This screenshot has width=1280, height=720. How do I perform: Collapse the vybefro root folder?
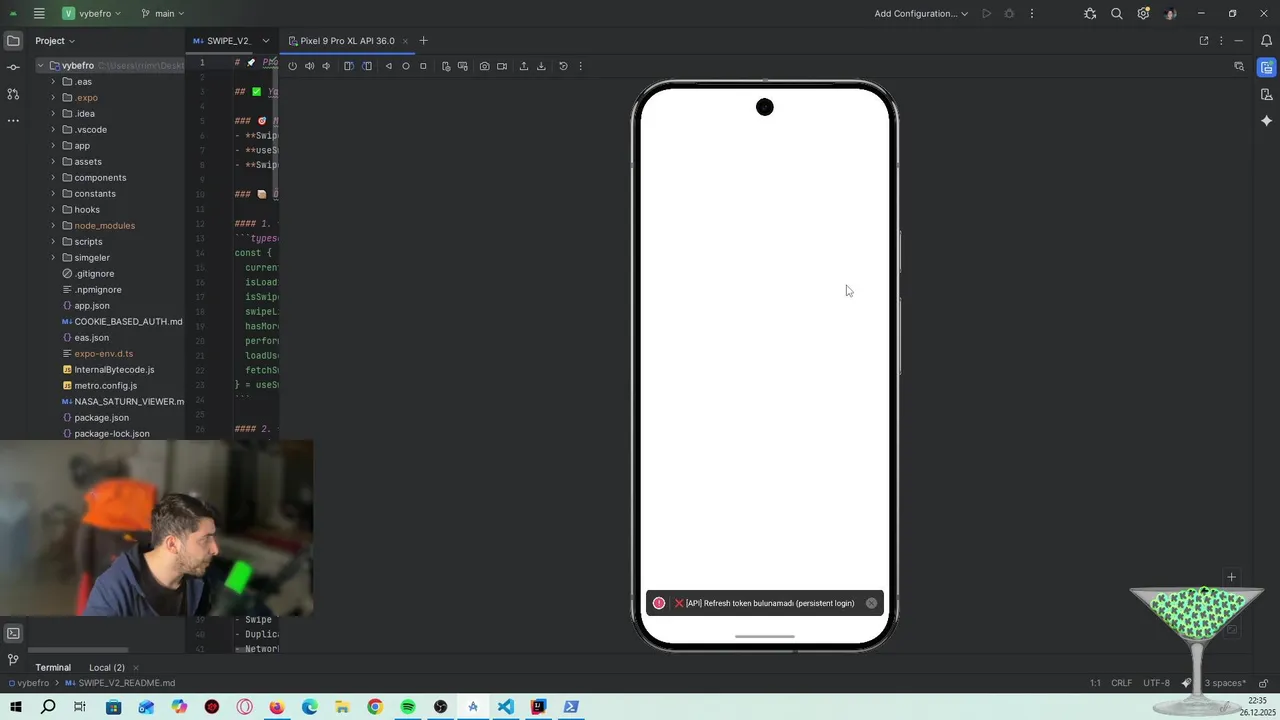pos(40,66)
